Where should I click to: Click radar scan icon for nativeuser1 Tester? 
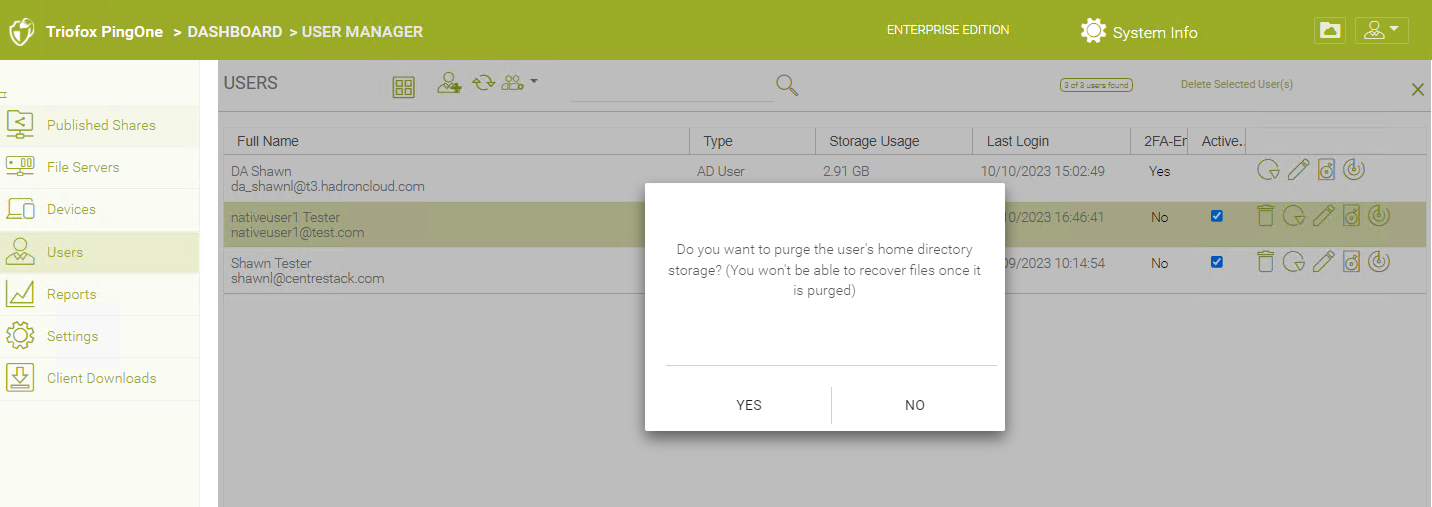[x=1380, y=215]
